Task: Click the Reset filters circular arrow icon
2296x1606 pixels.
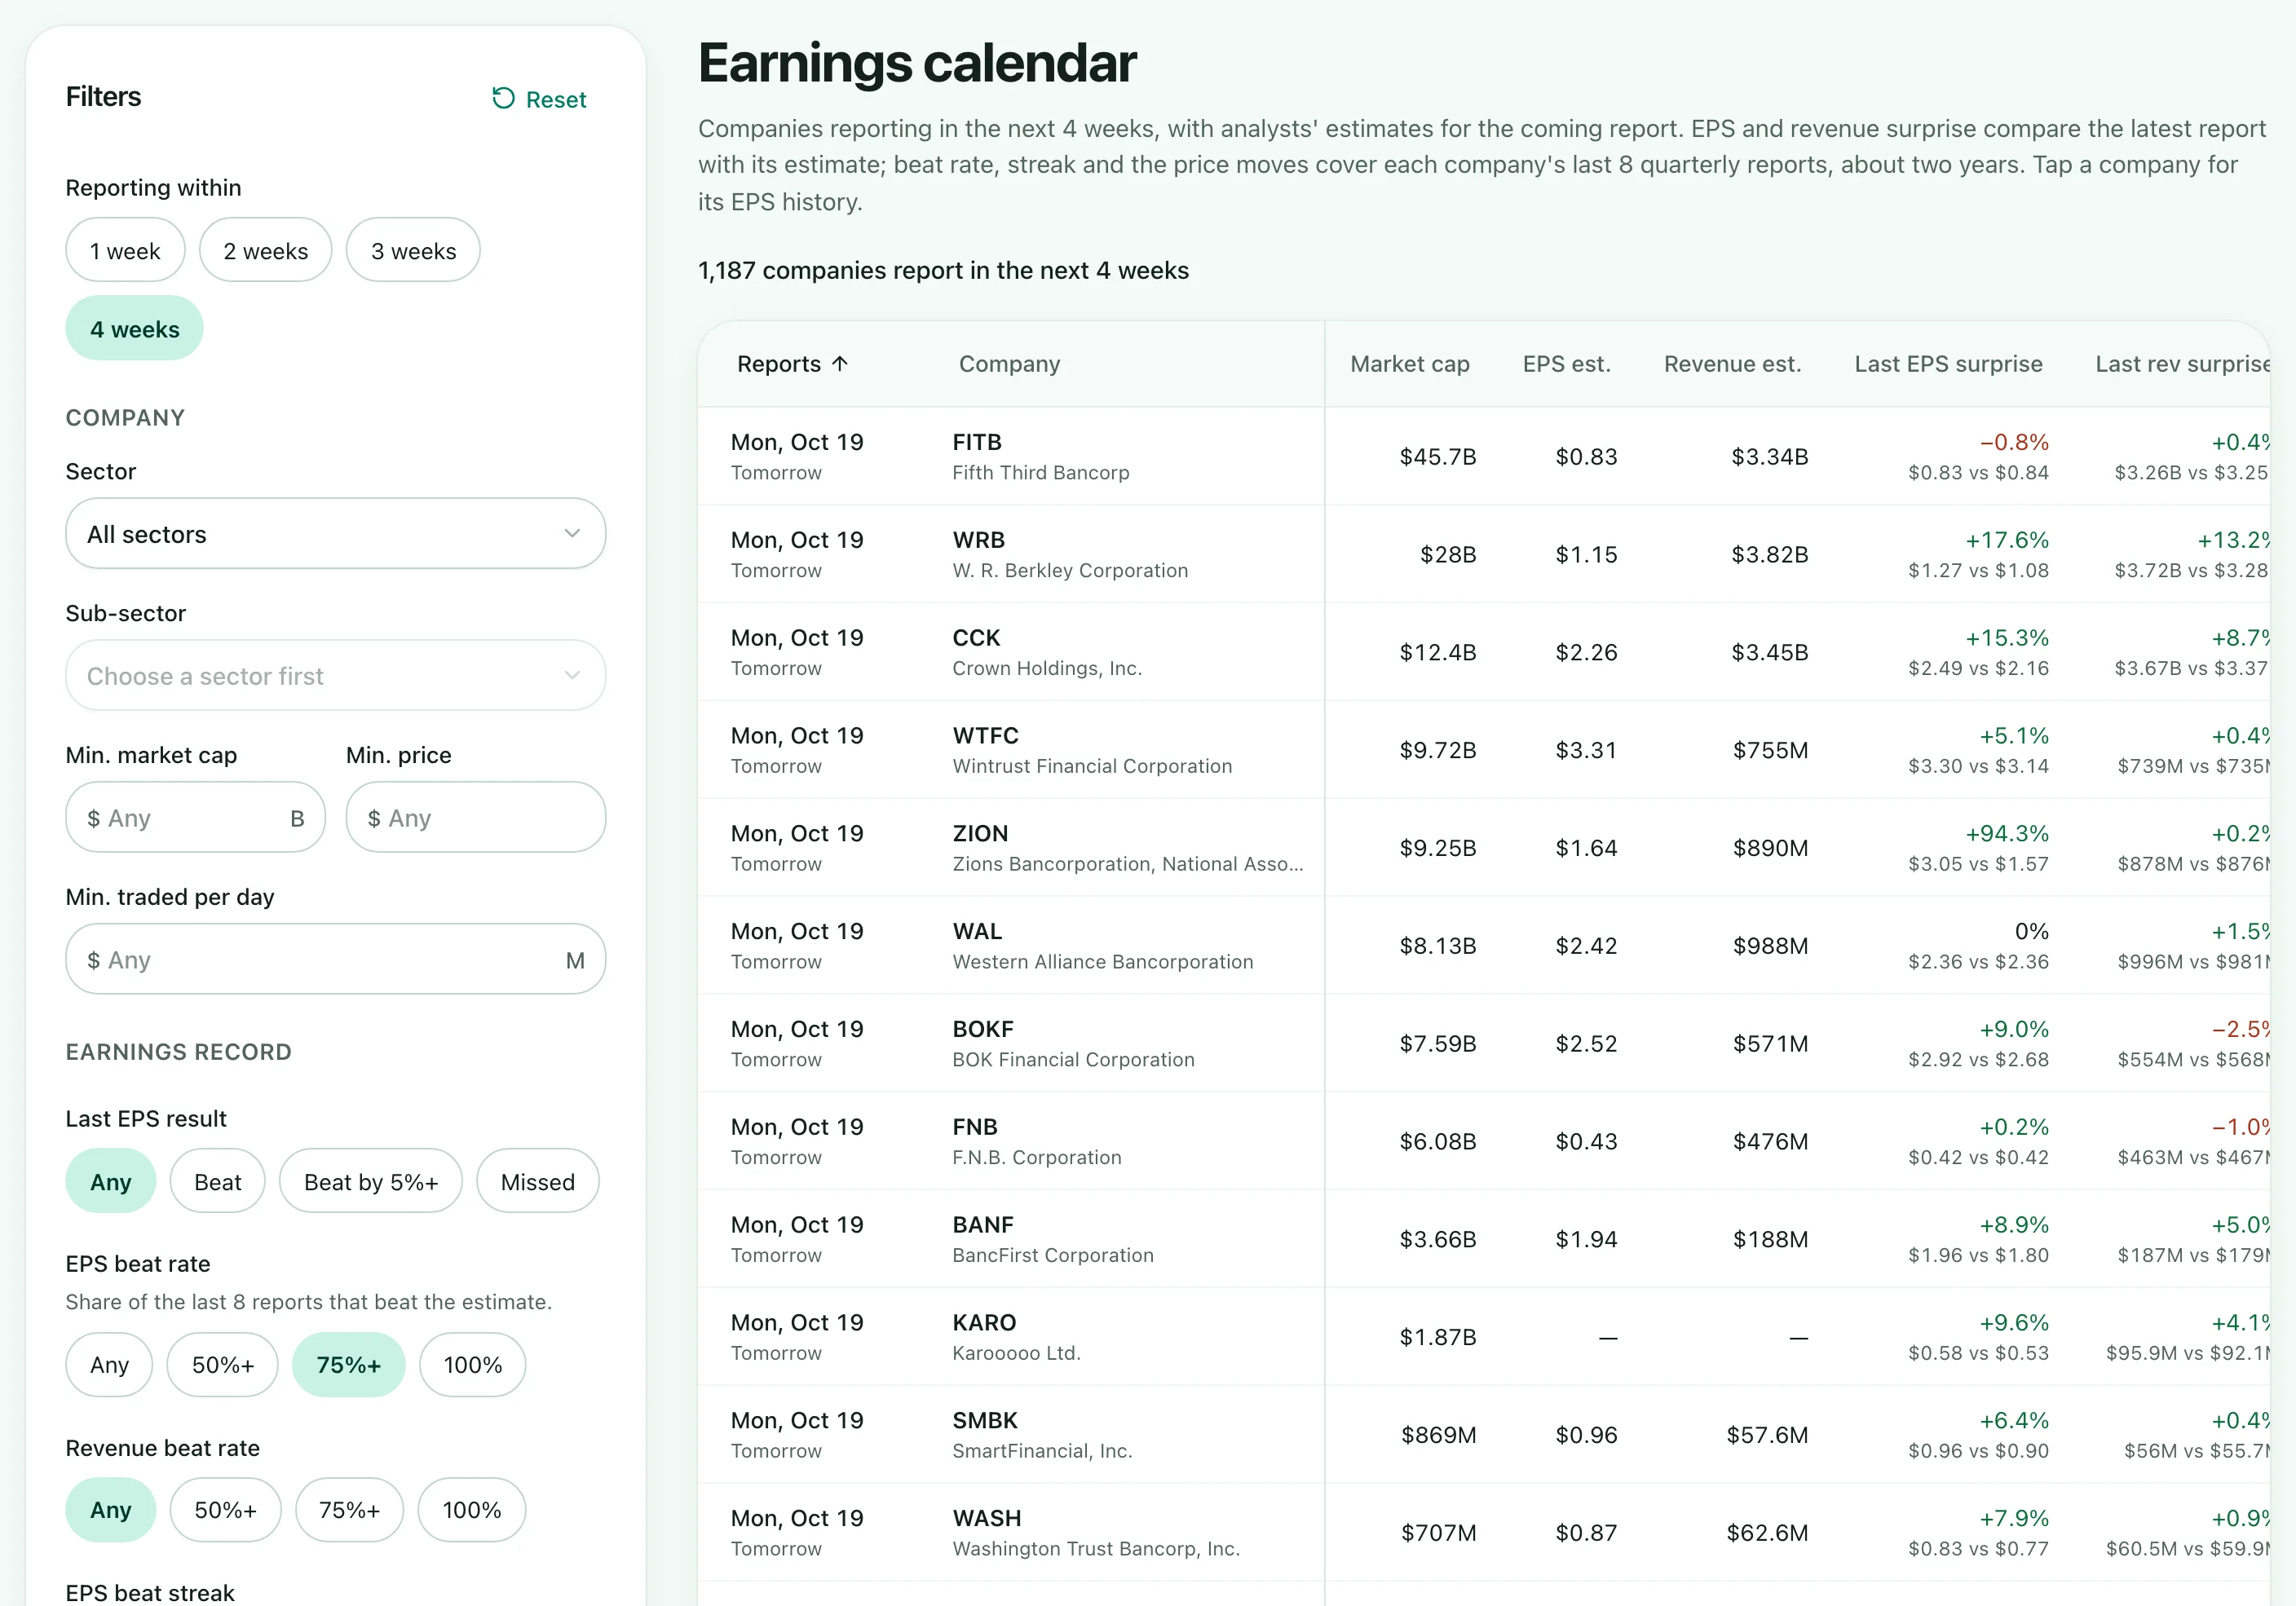Action: point(503,98)
